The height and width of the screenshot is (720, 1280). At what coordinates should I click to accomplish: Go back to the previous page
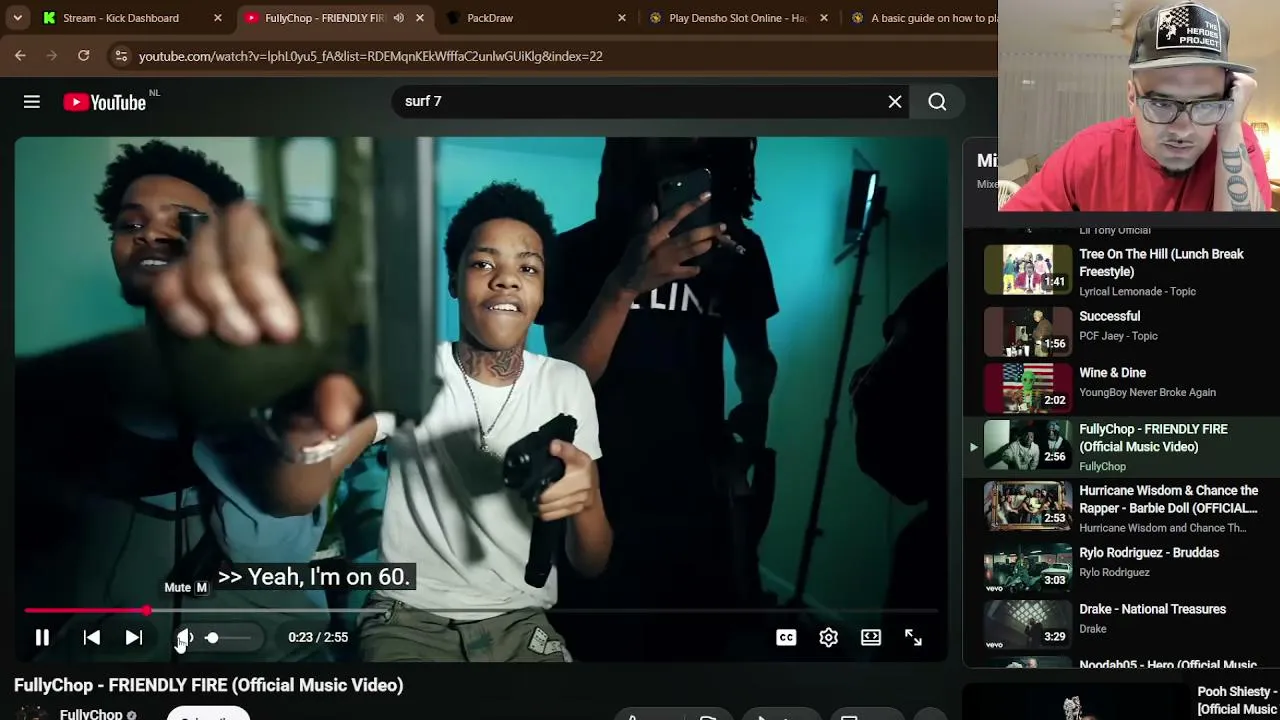[20, 56]
